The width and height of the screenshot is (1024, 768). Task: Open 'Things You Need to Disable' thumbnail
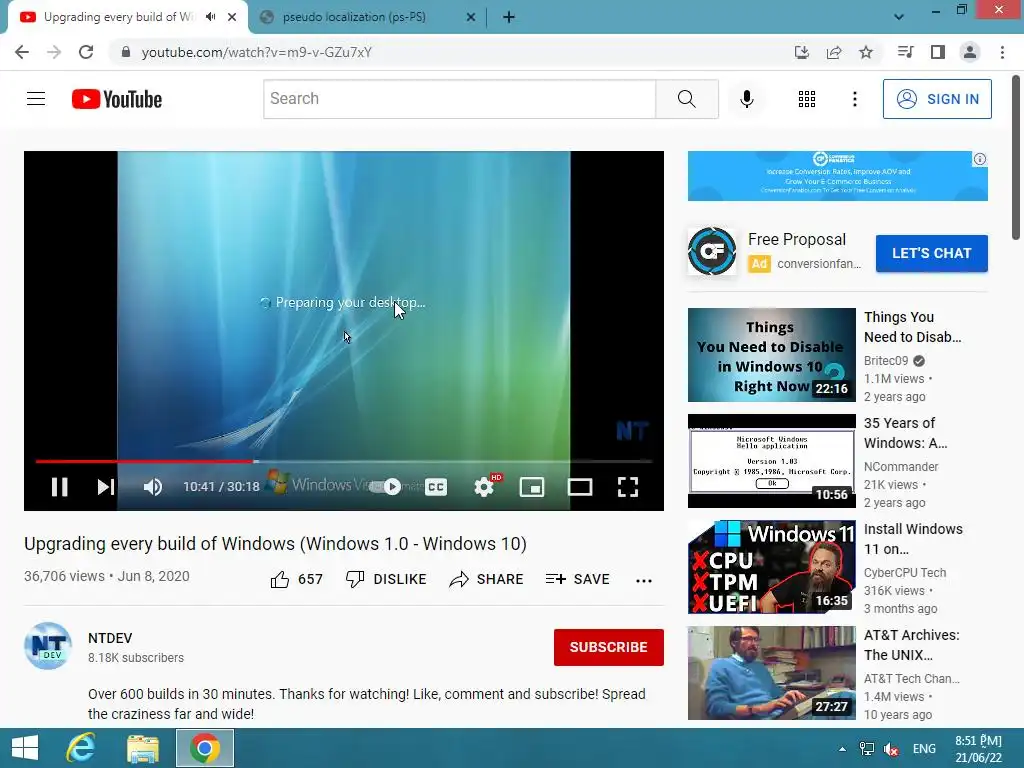point(771,355)
